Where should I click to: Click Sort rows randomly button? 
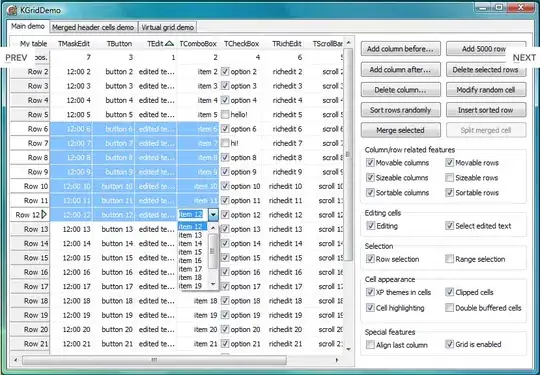click(x=401, y=110)
